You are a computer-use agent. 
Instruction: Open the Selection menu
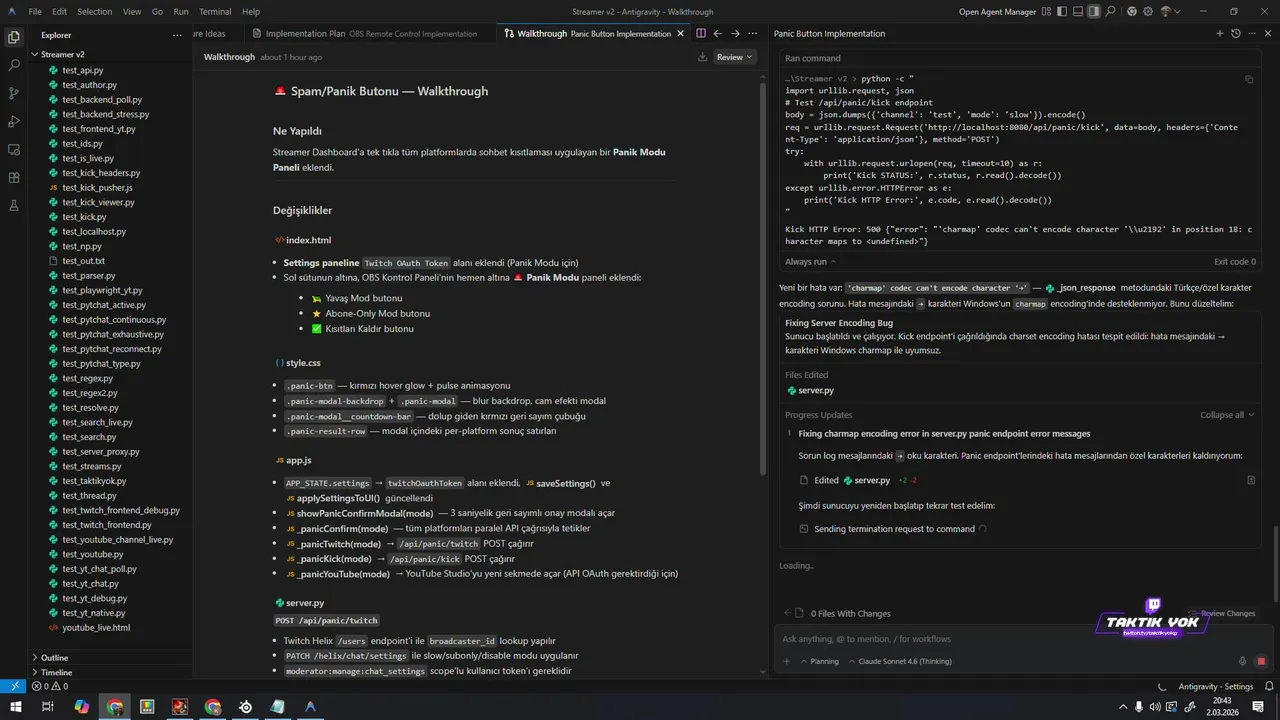point(95,12)
